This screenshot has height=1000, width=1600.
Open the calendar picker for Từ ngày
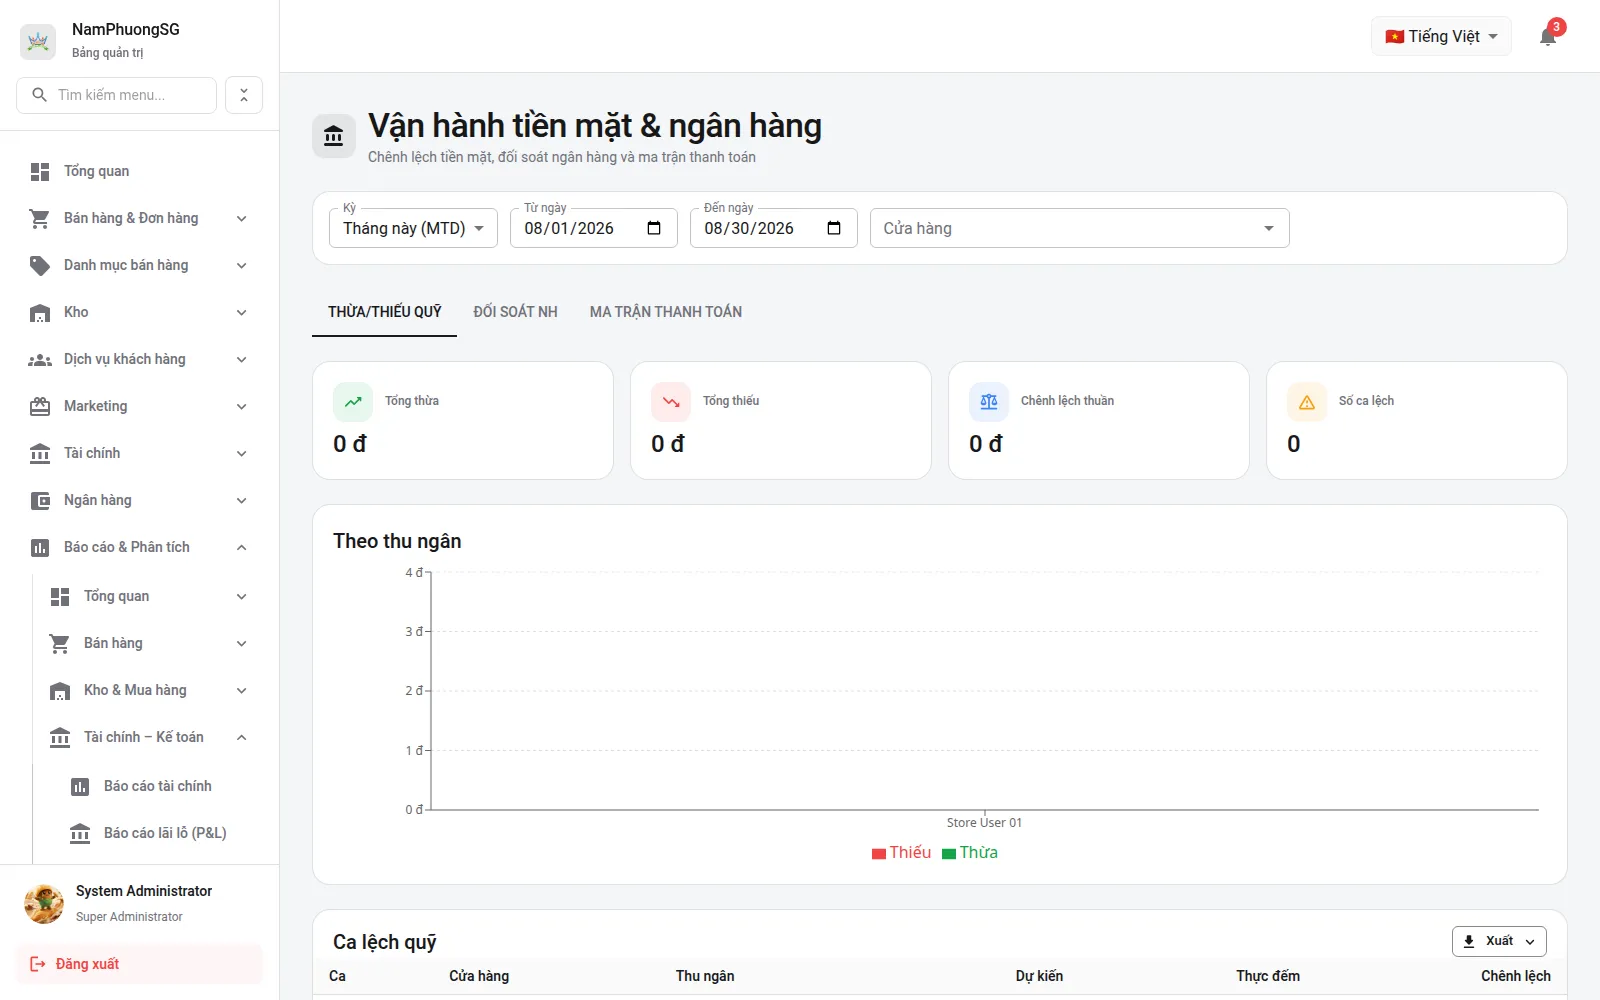(x=654, y=228)
